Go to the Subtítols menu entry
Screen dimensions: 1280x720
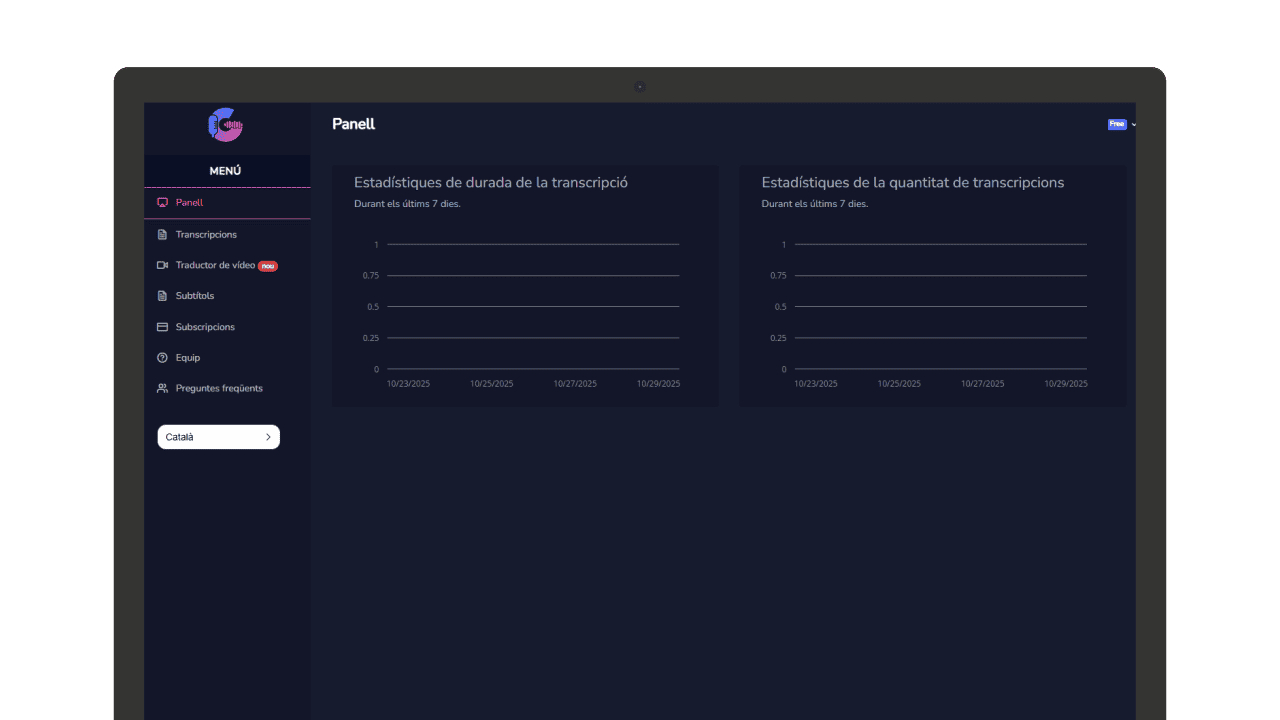pyautogui.click(x=195, y=296)
